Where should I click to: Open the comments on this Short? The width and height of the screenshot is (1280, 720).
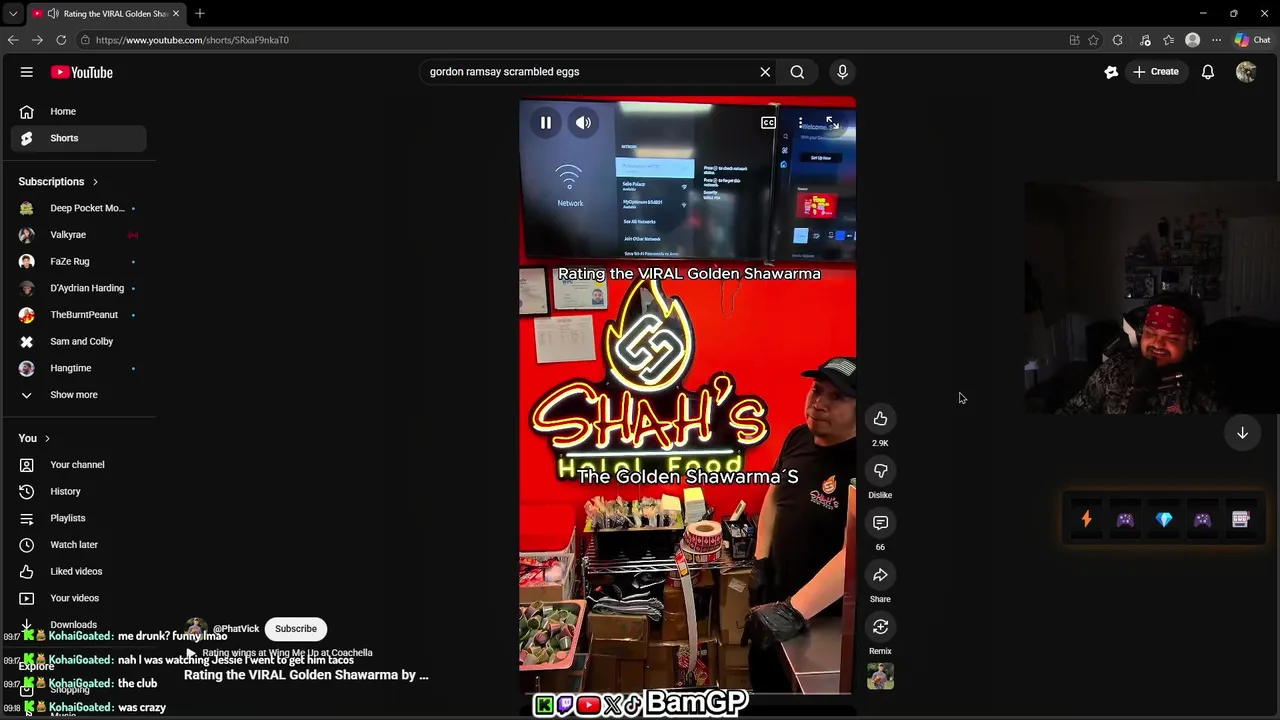pyautogui.click(x=880, y=523)
